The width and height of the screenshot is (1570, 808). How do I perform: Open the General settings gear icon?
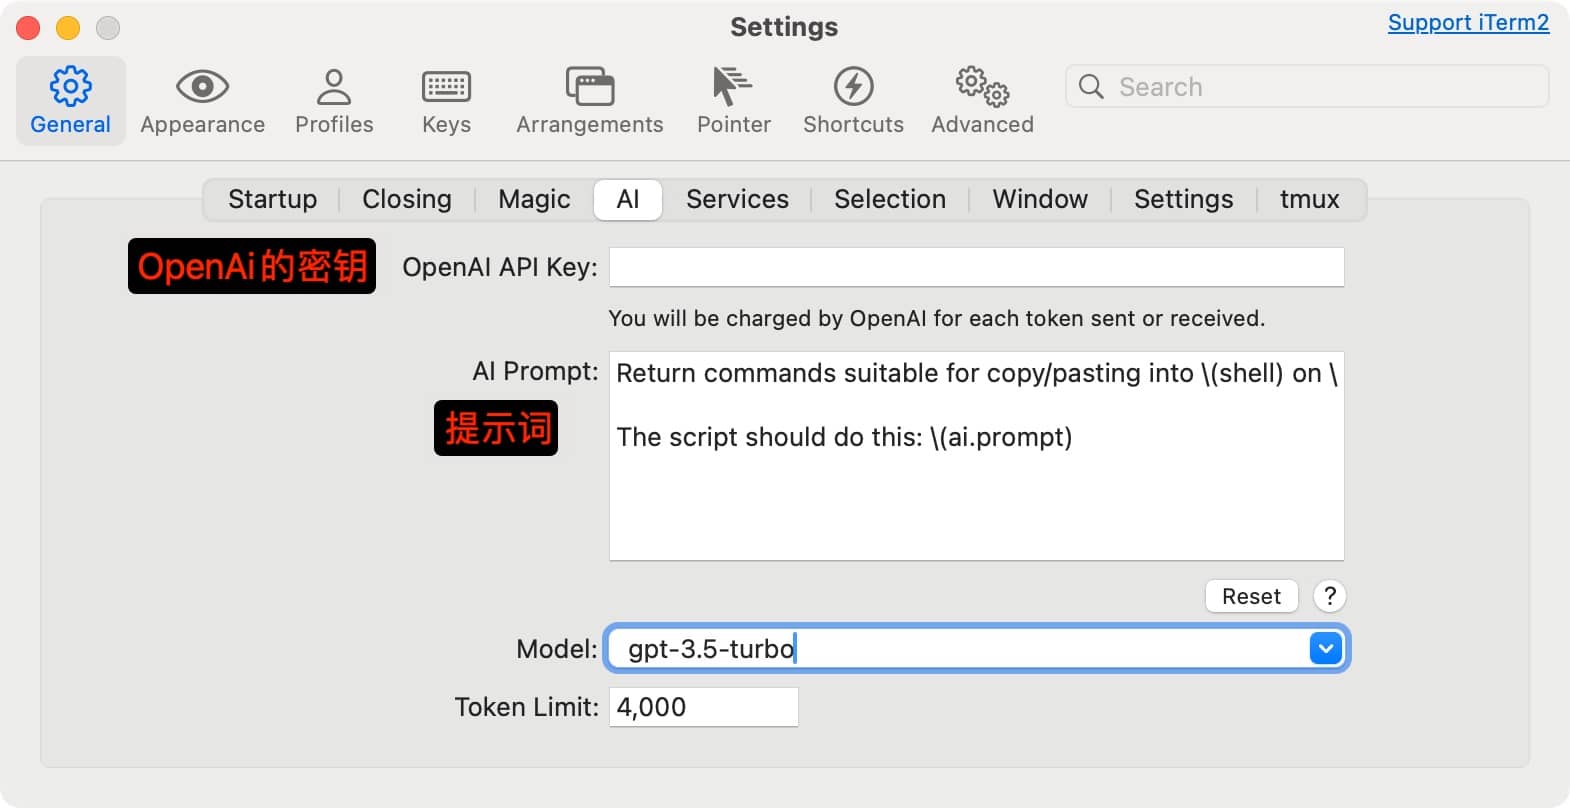(70, 87)
